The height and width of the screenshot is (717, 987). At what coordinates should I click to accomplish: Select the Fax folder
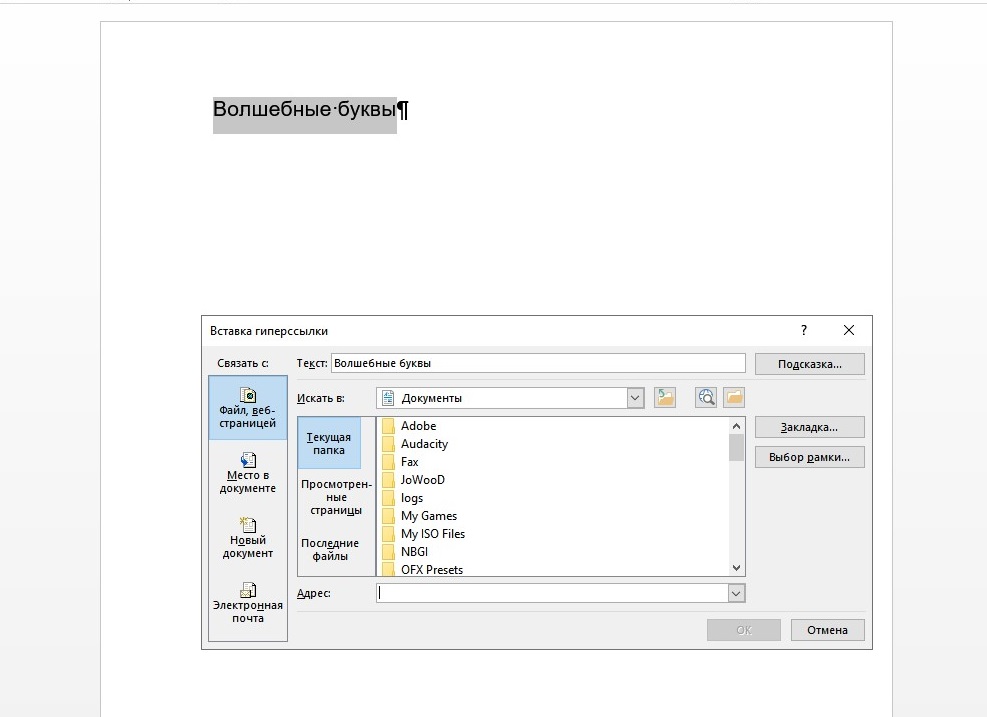tap(400, 462)
